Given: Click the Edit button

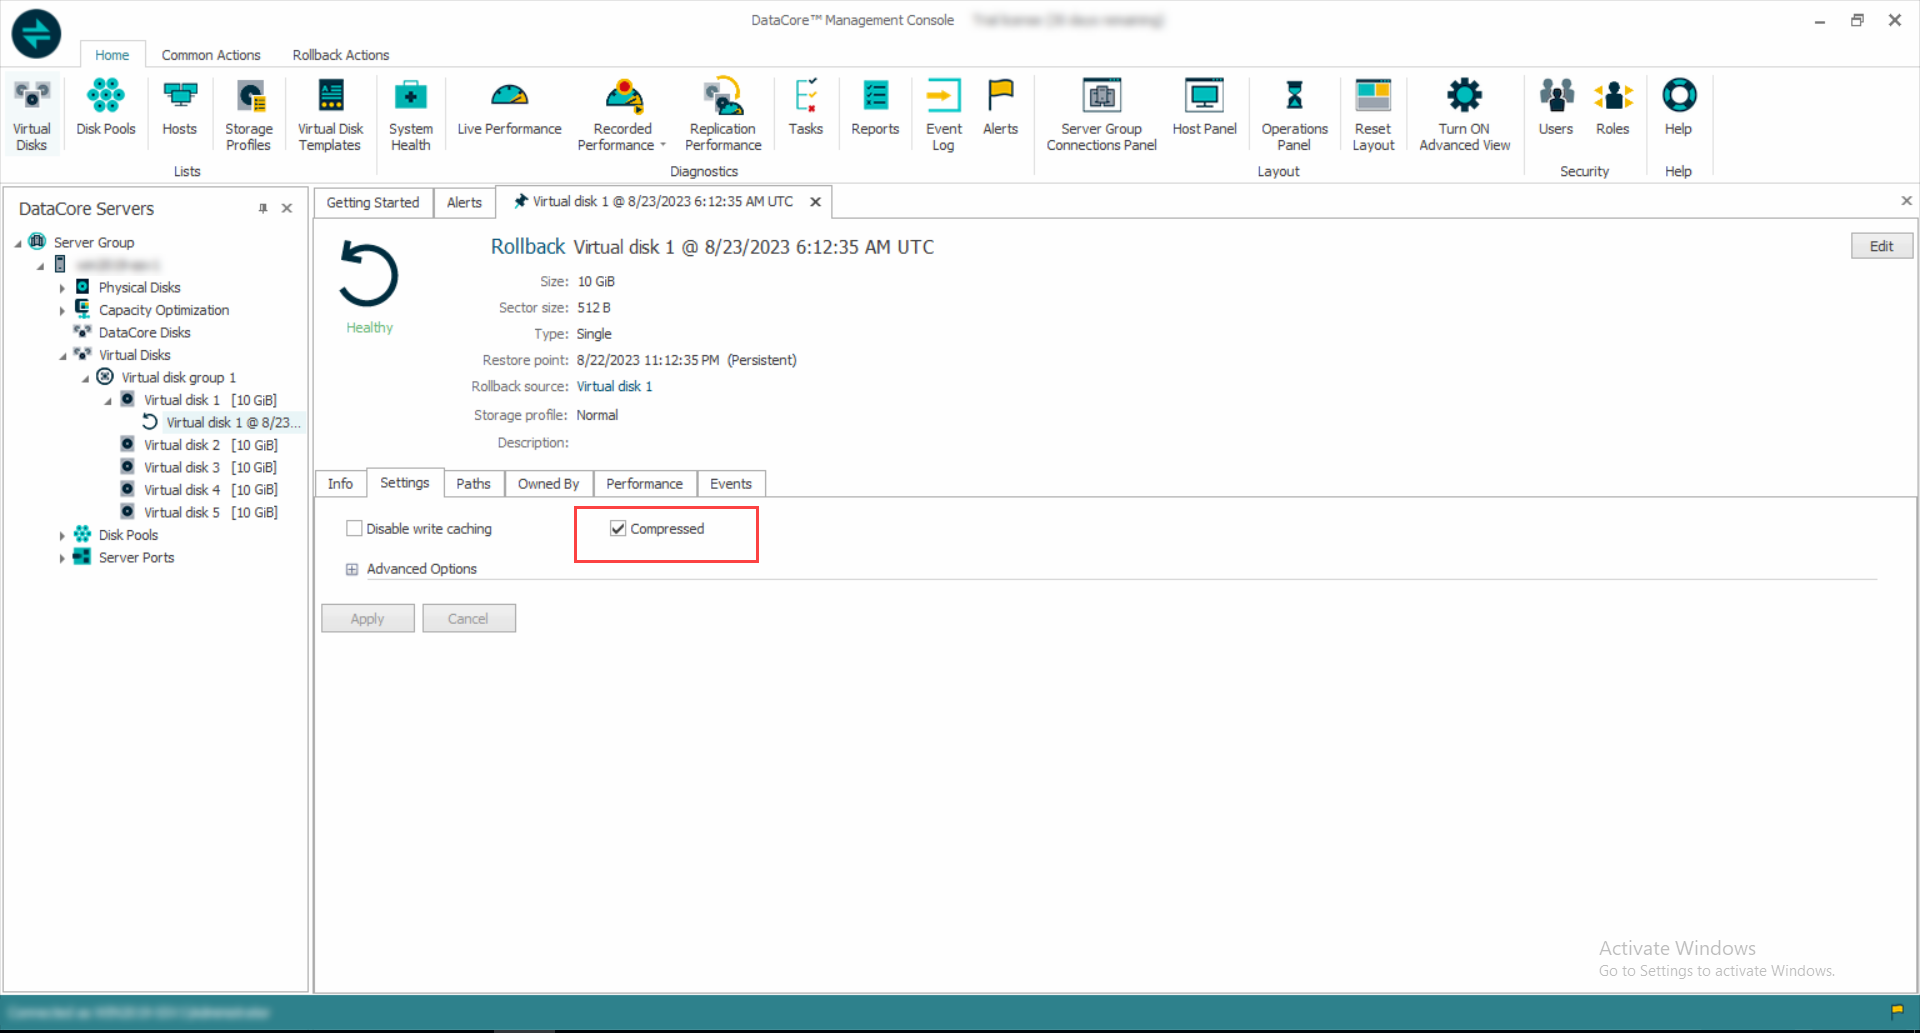Looking at the screenshot, I should (x=1880, y=246).
